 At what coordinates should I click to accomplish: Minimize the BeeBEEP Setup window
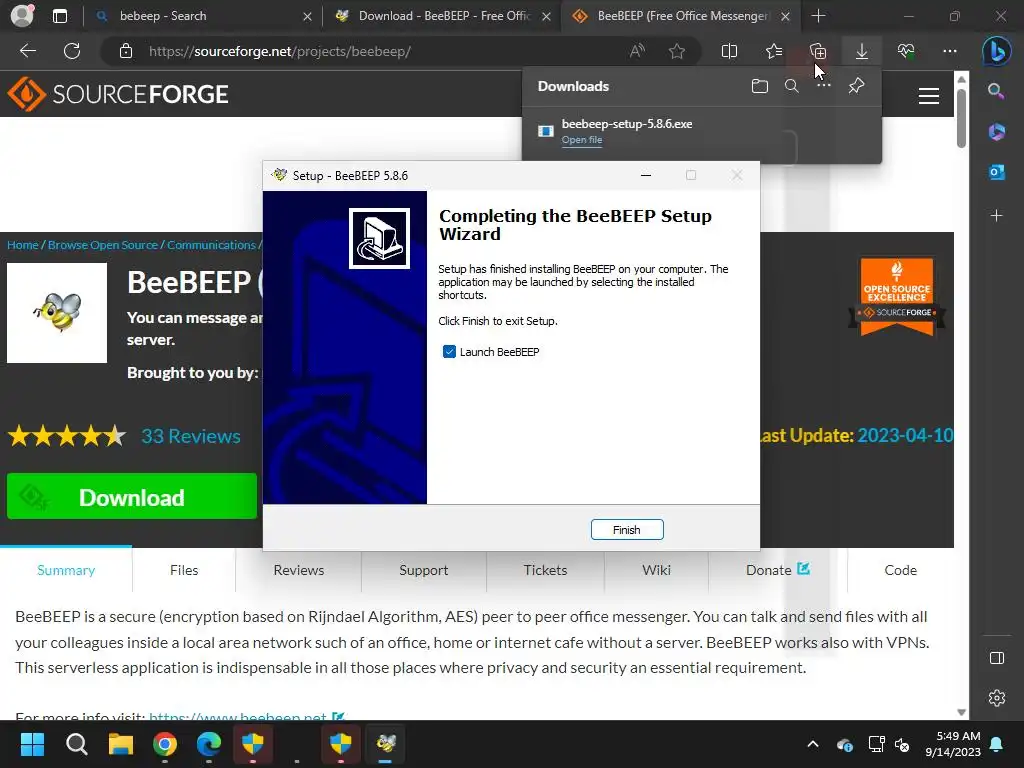click(646, 175)
